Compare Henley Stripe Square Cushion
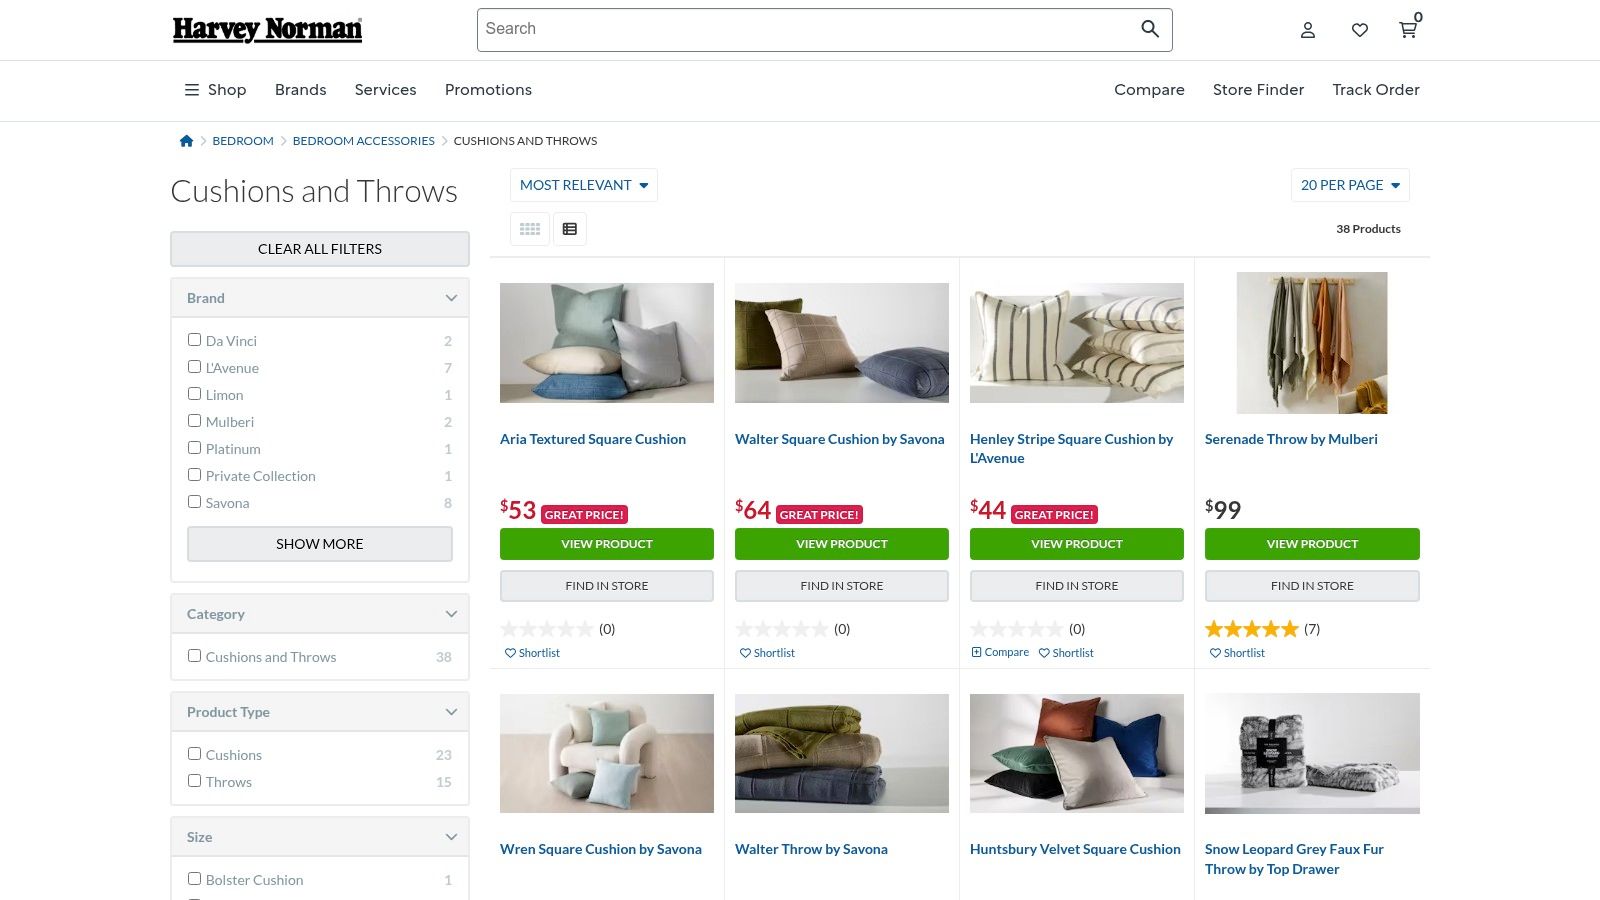 [1000, 652]
